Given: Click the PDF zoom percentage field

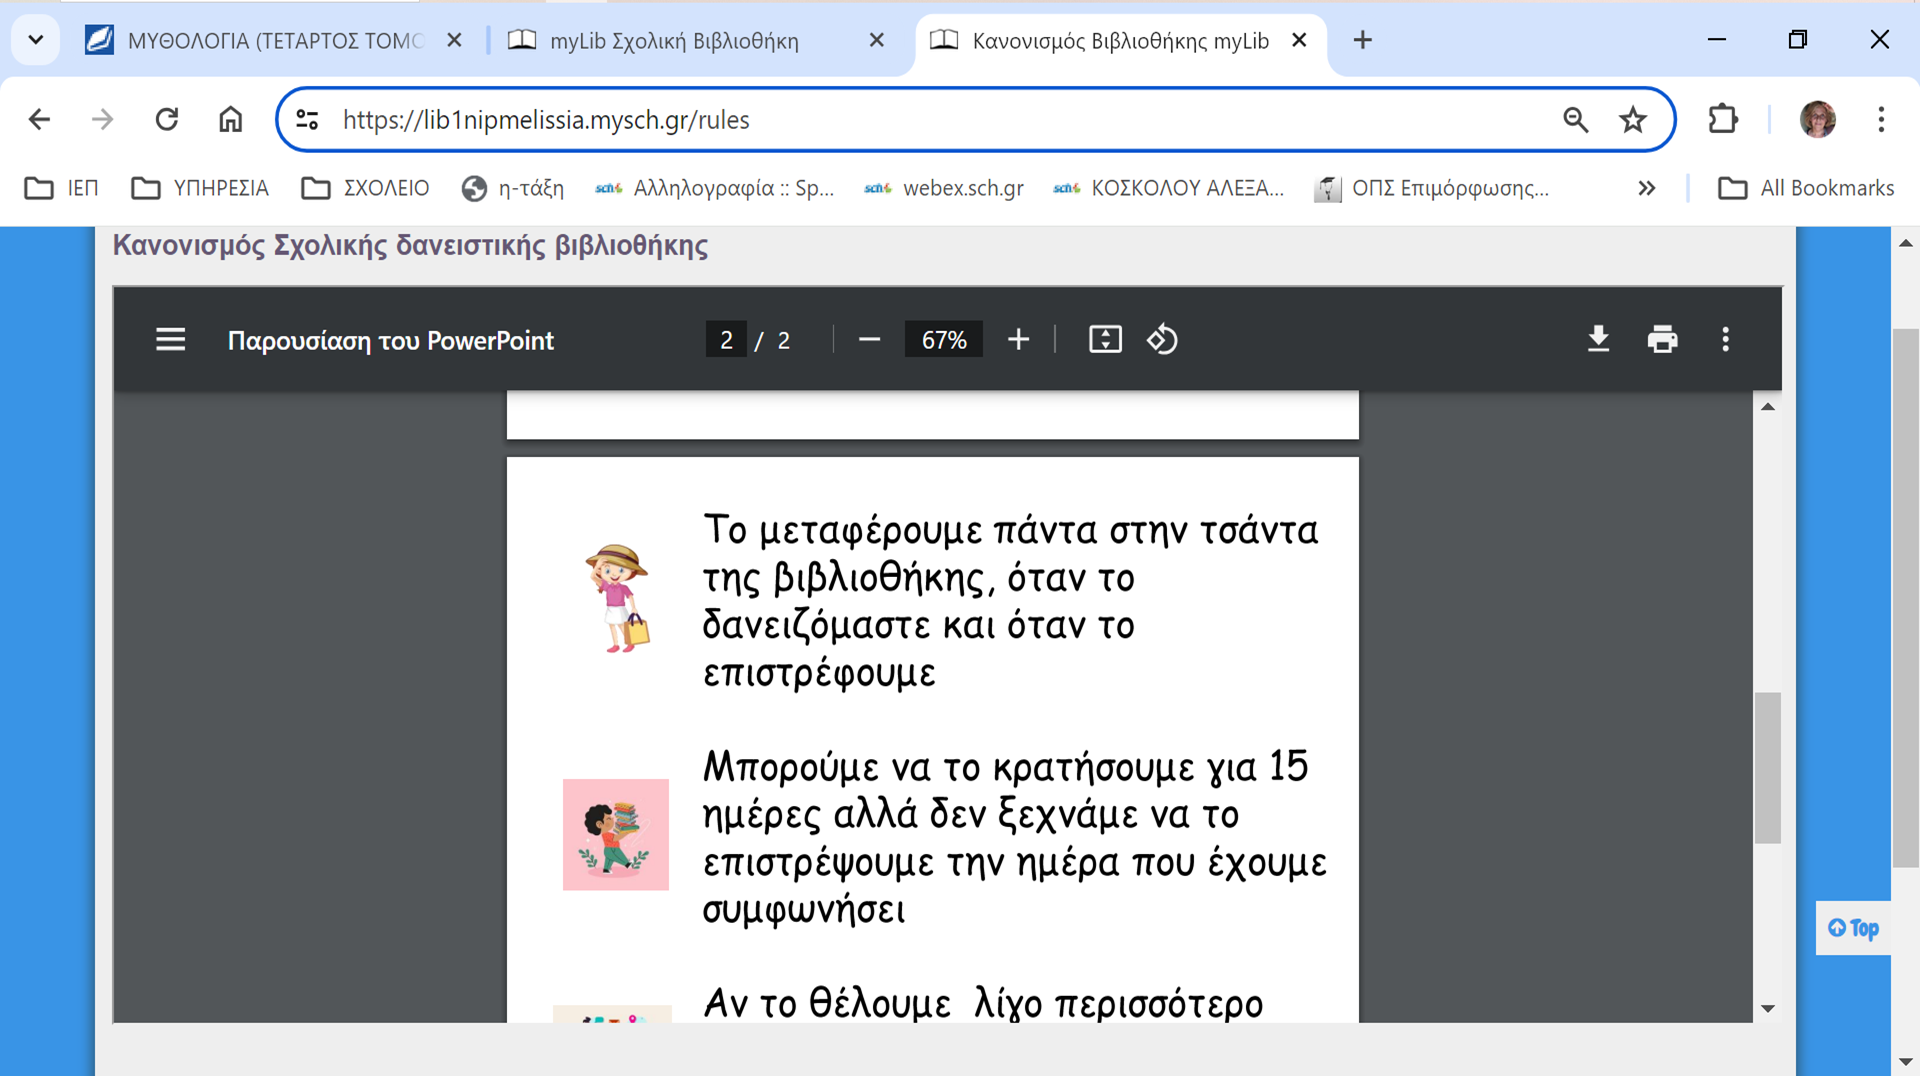Looking at the screenshot, I should pyautogui.click(x=943, y=340).
